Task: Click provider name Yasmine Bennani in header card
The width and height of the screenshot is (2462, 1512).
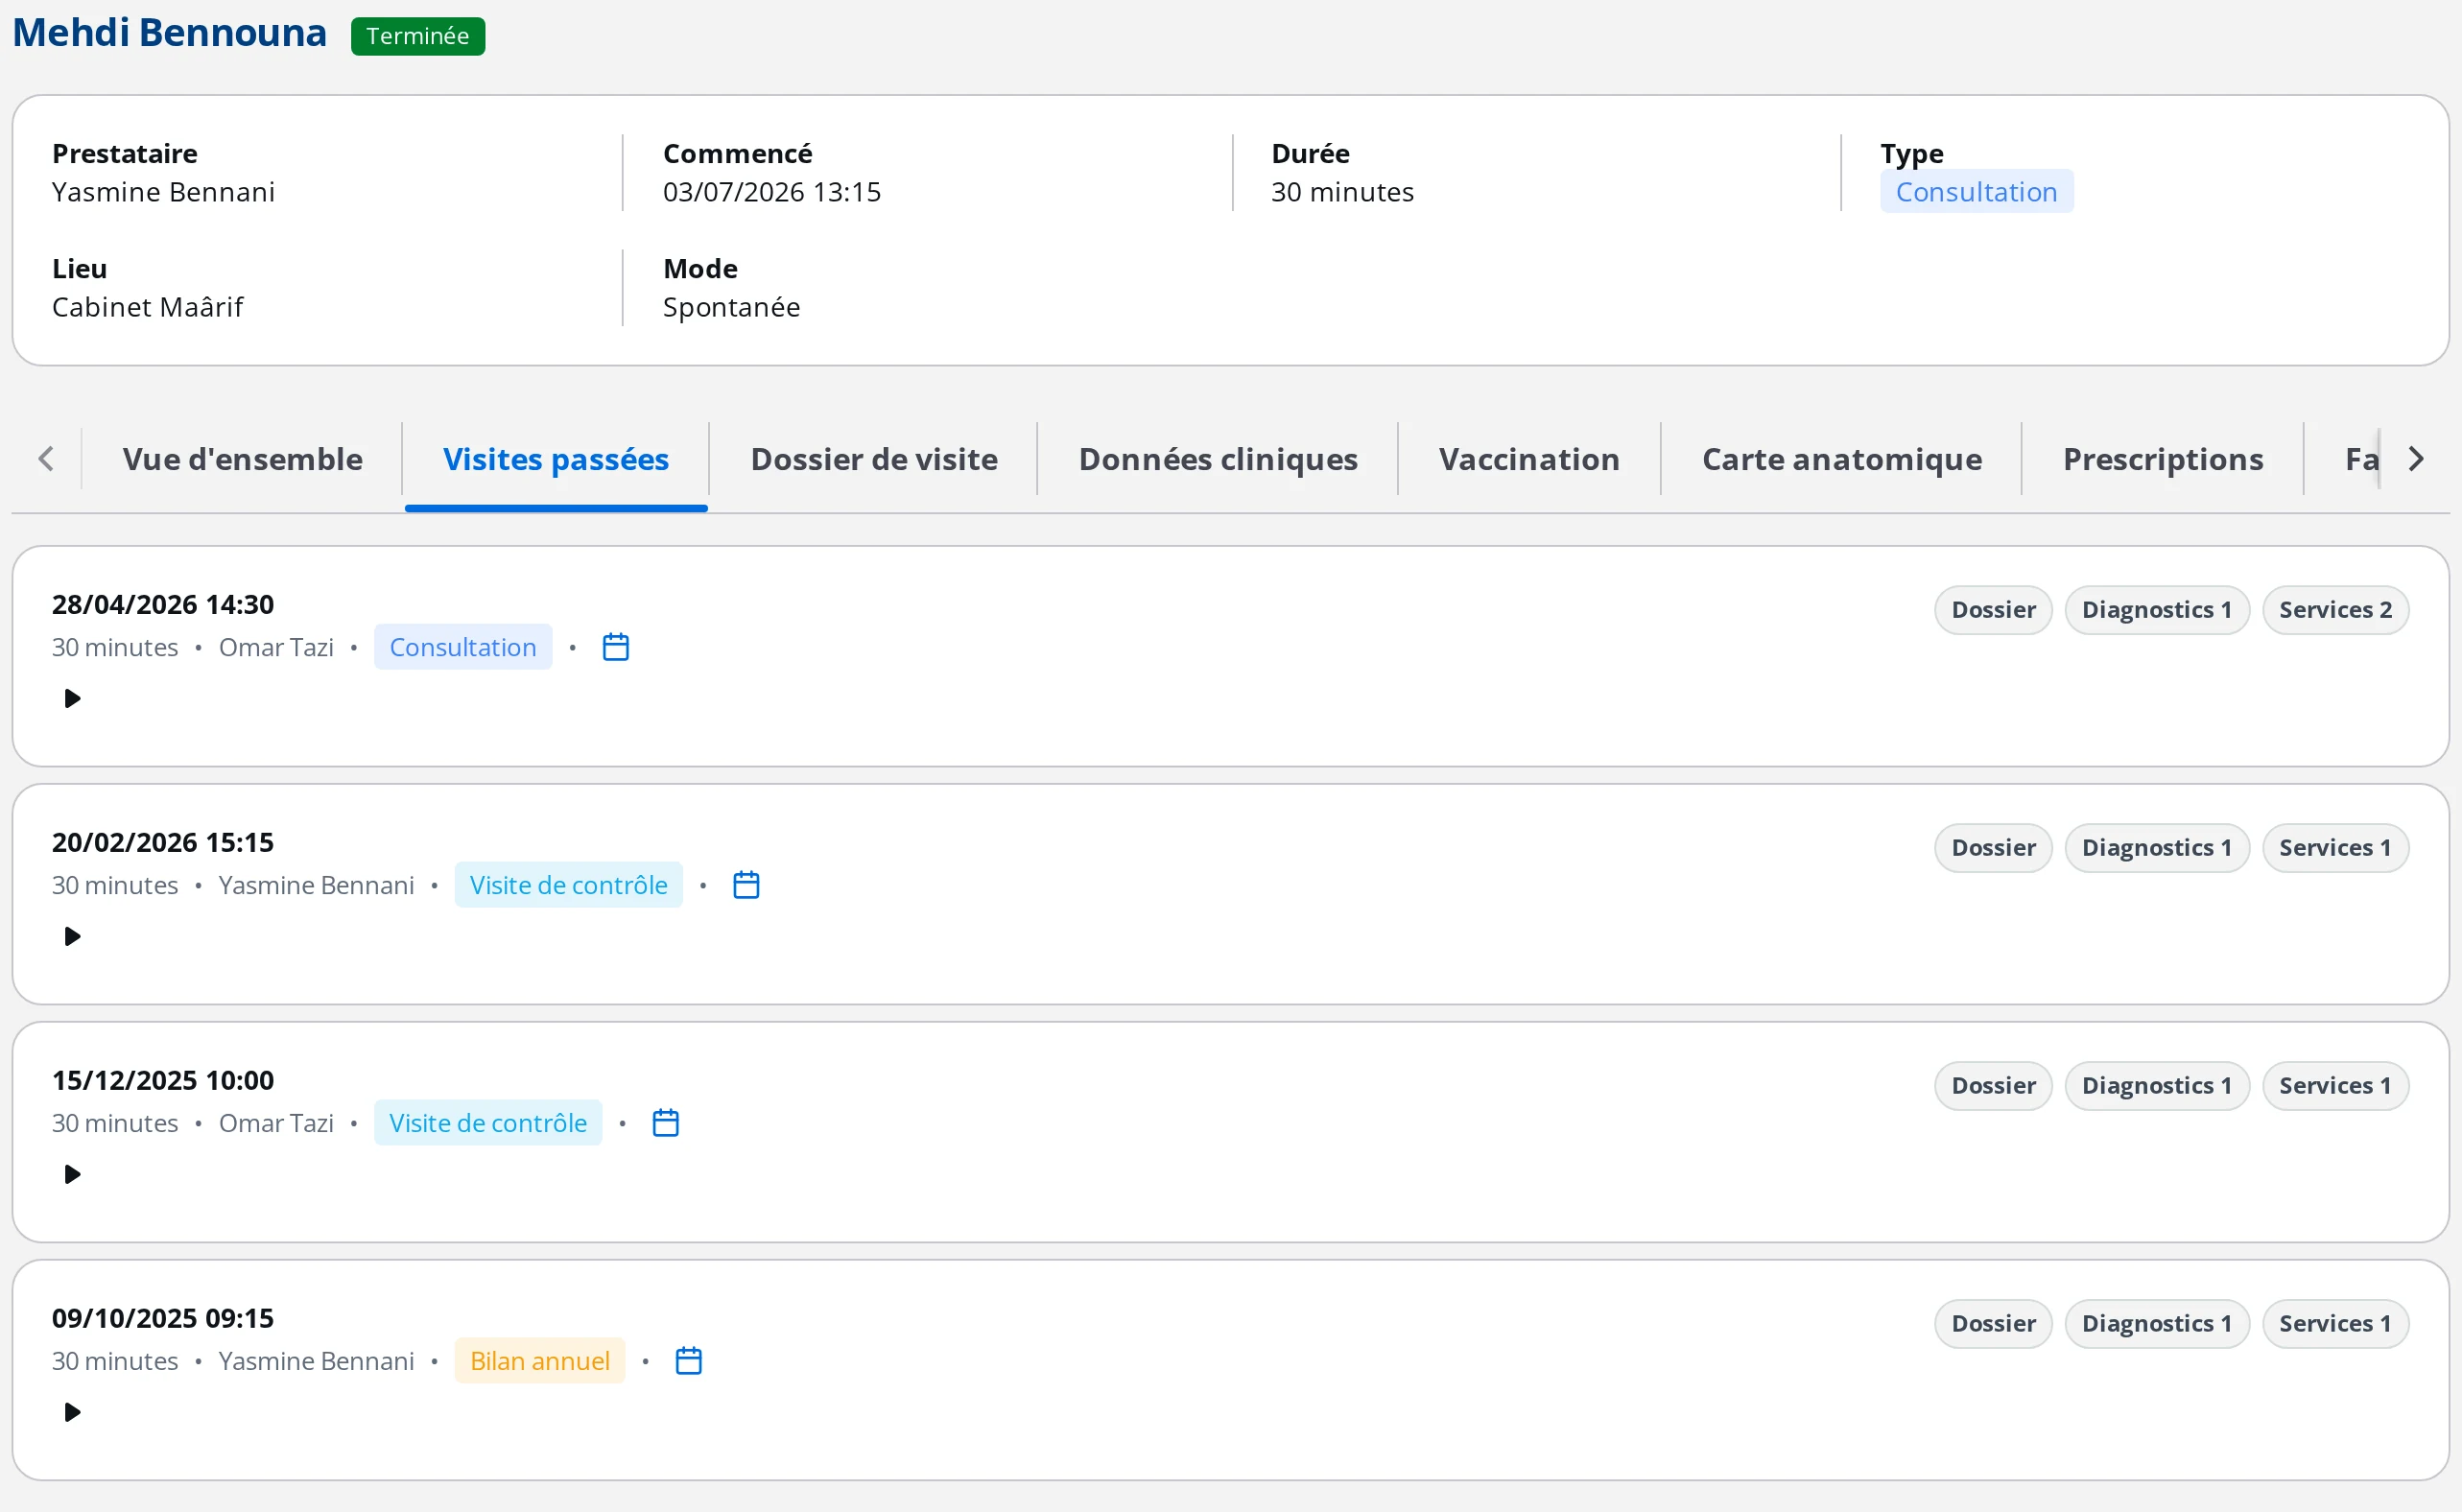Action: [x=164, y=192]
